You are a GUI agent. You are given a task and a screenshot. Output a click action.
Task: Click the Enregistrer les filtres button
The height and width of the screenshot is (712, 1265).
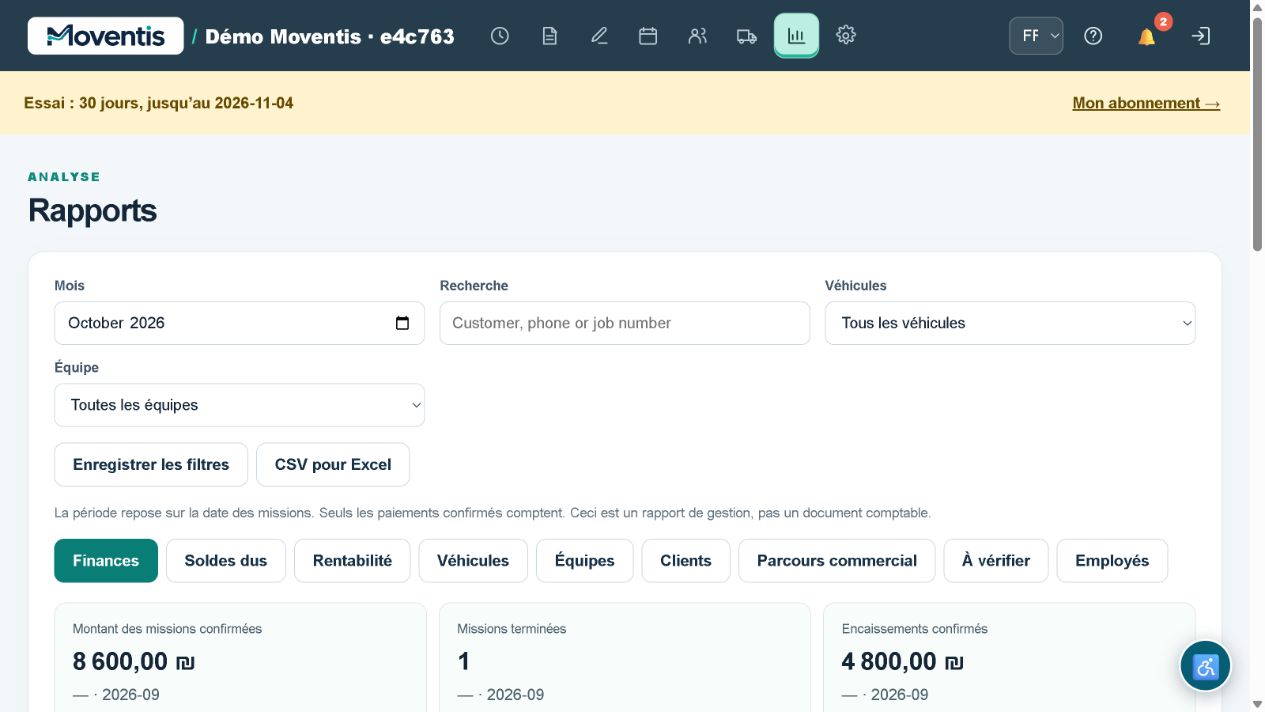[151, 465]
